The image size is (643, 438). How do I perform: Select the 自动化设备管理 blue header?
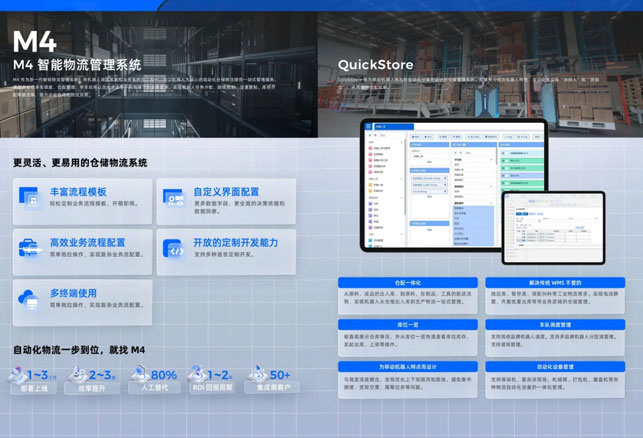[555, 367]
